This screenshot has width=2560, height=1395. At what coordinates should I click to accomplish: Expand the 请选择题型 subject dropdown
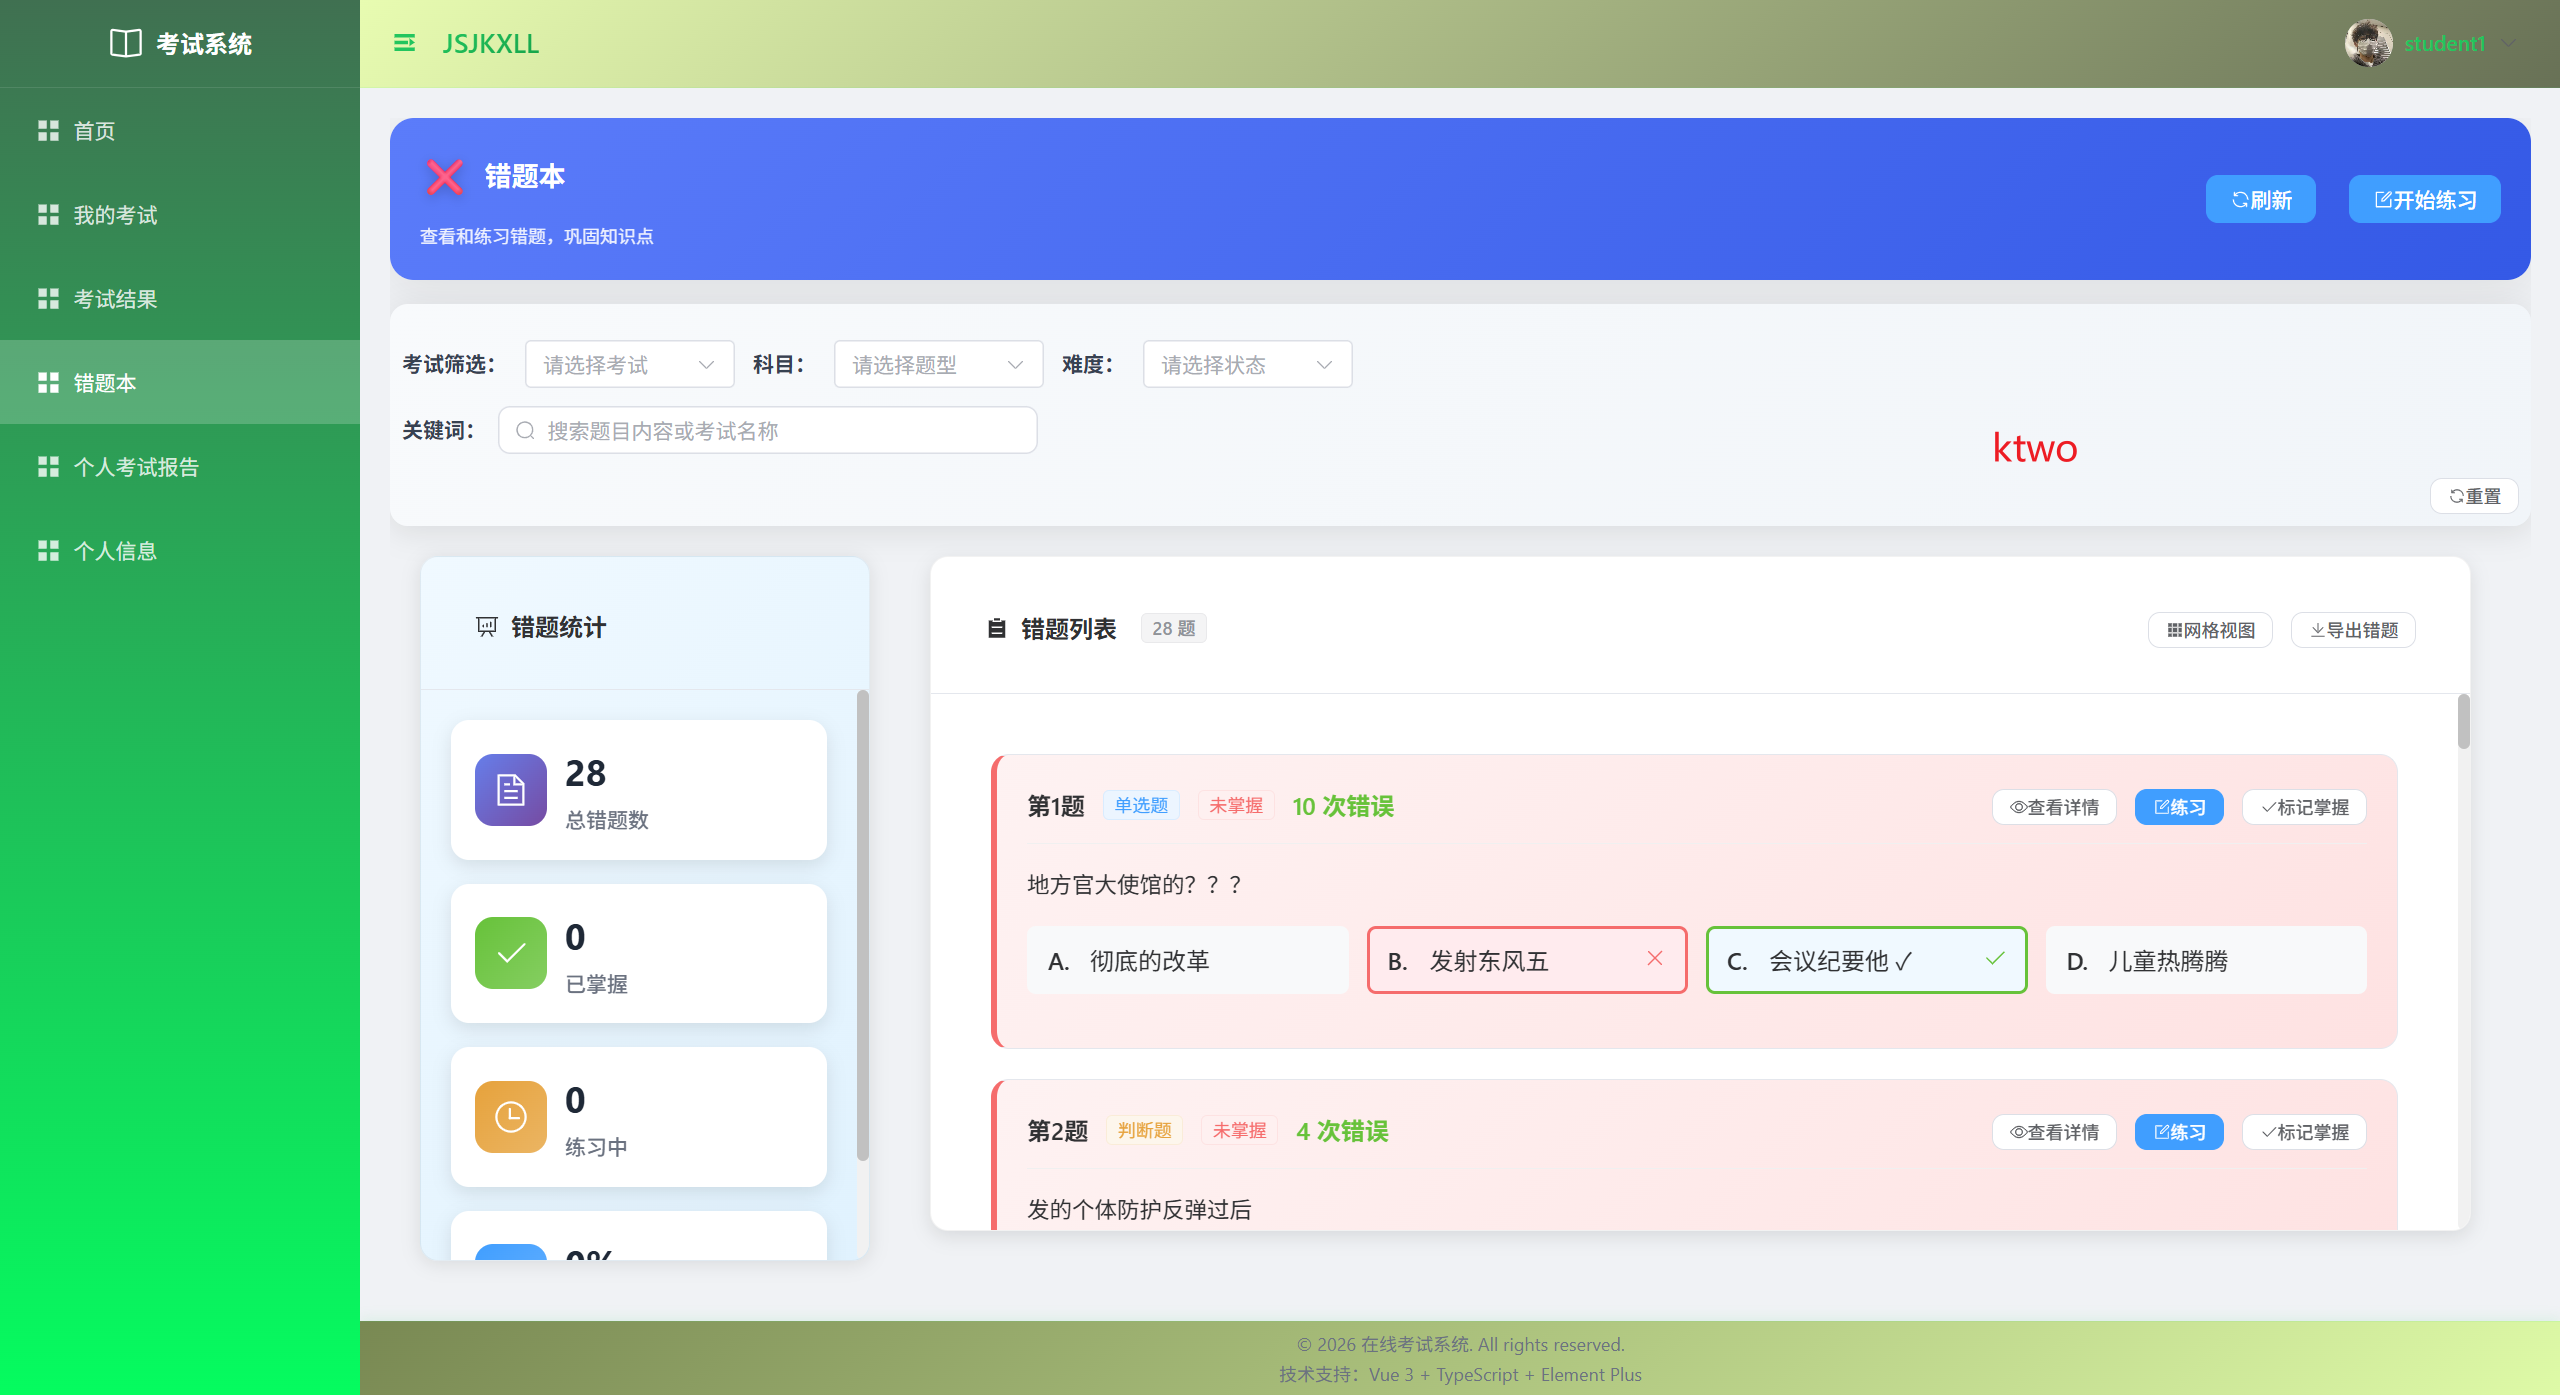click(x=938, y=365)
